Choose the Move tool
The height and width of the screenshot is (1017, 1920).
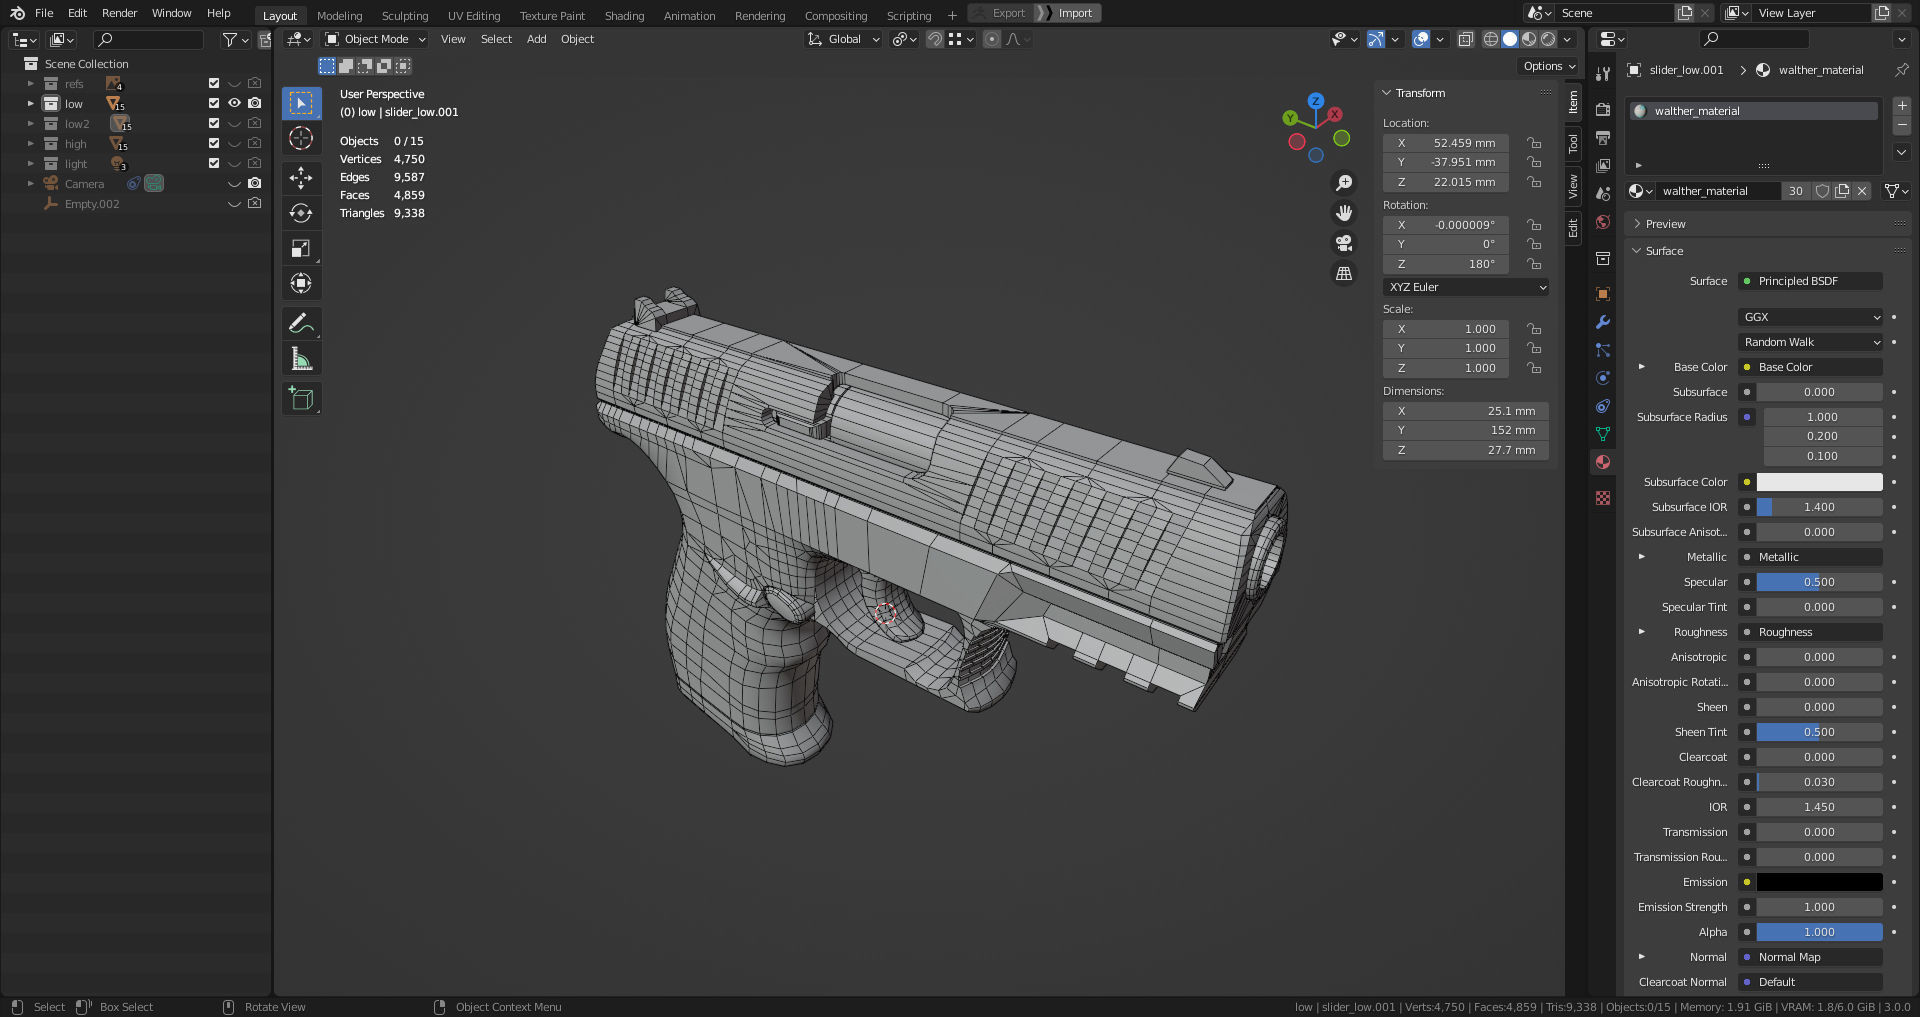tap(301, 178)
